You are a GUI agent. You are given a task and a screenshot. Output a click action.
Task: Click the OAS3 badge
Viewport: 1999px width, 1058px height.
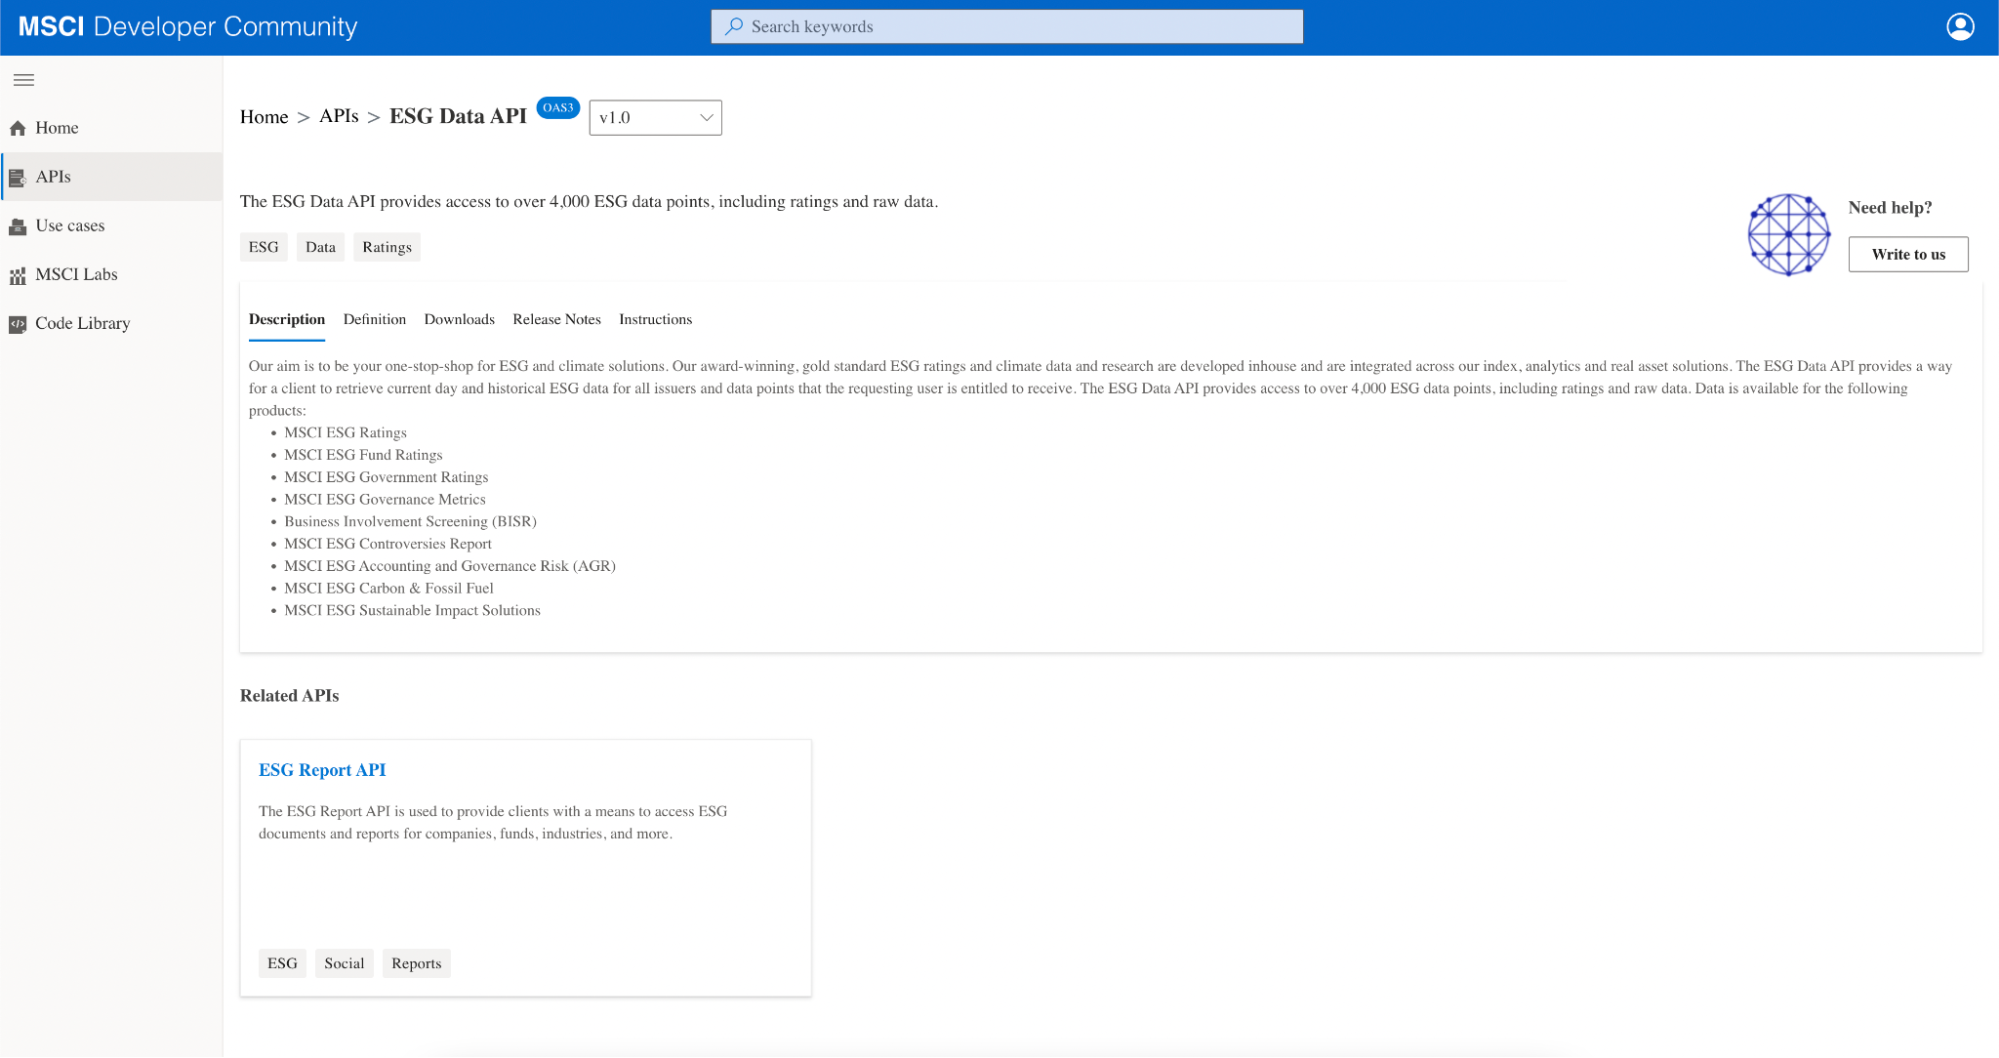tap(558, 108)
